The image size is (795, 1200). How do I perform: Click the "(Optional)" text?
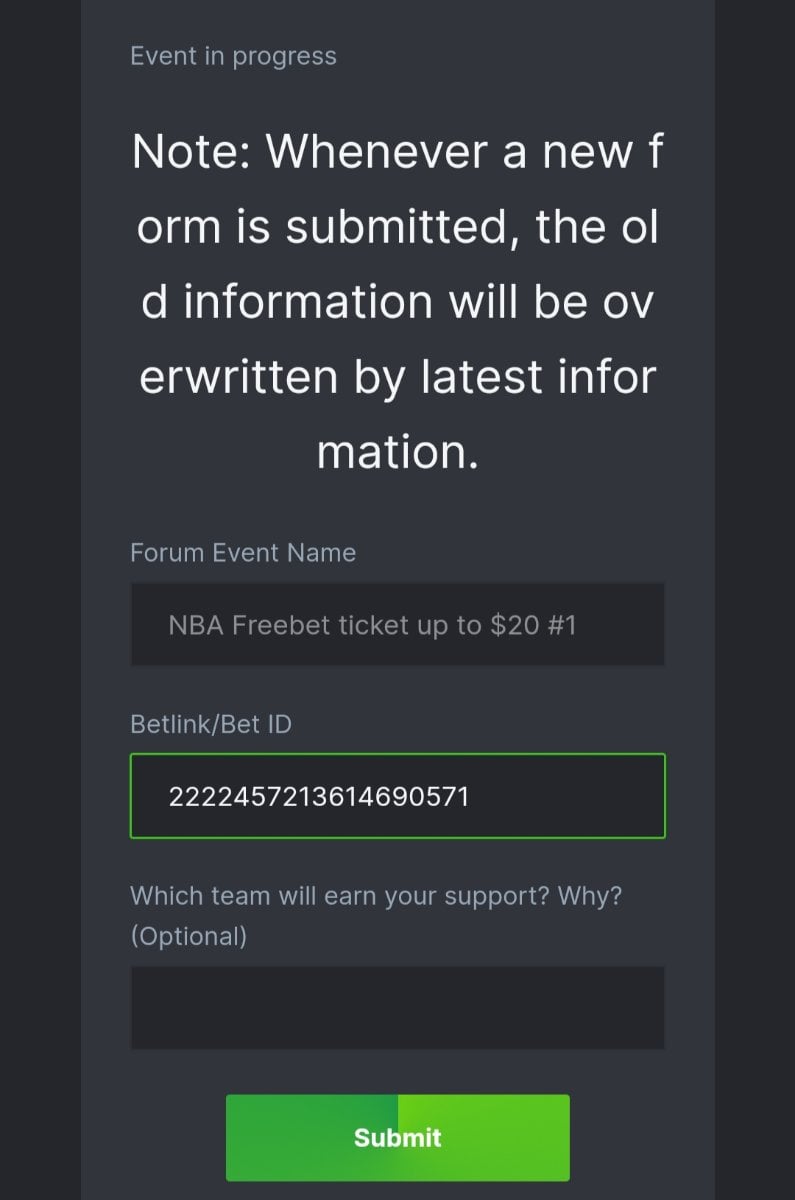tap(188, 936)
